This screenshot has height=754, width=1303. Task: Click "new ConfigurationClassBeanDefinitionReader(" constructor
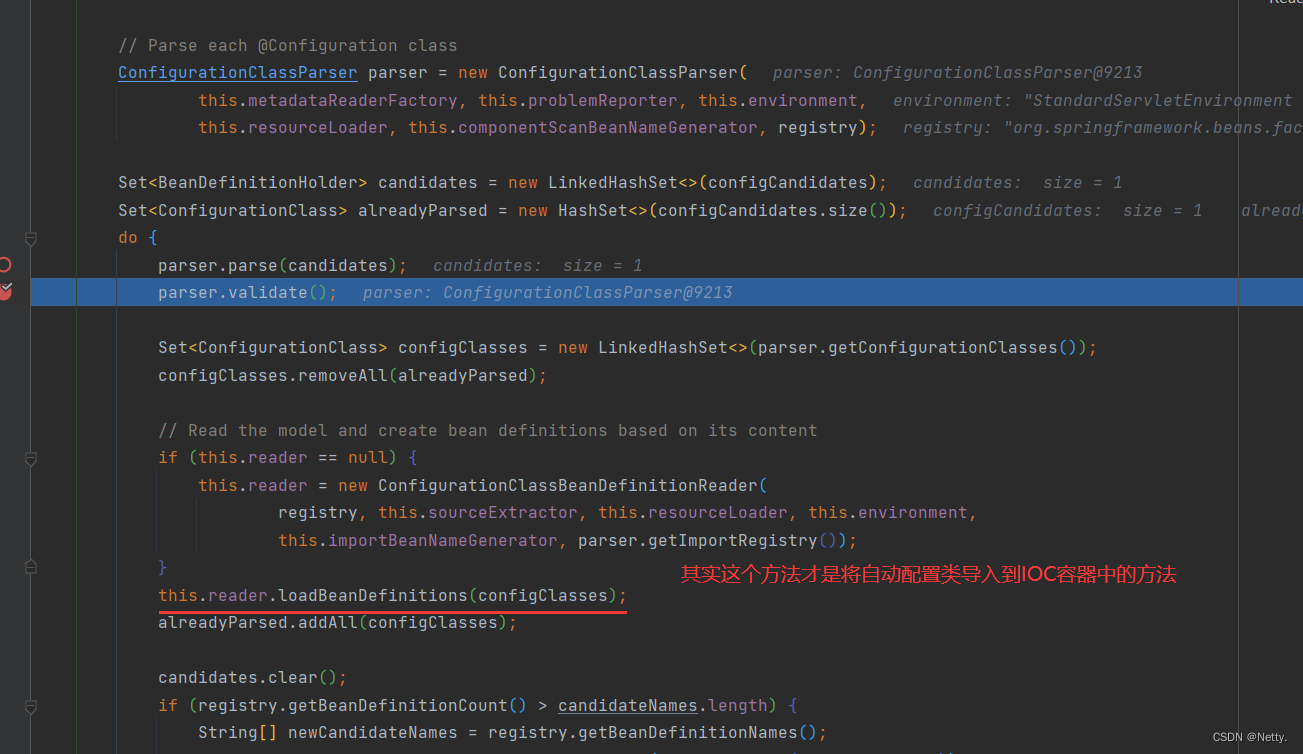(x=553, y=485)
